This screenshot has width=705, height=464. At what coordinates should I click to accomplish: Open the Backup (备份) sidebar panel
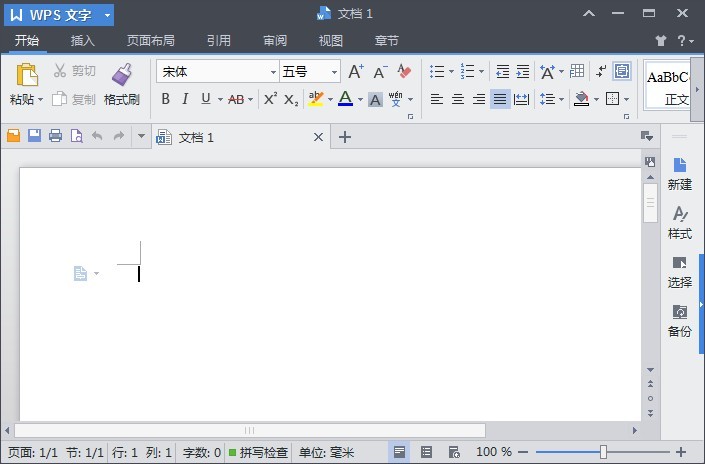coord(679,321)
